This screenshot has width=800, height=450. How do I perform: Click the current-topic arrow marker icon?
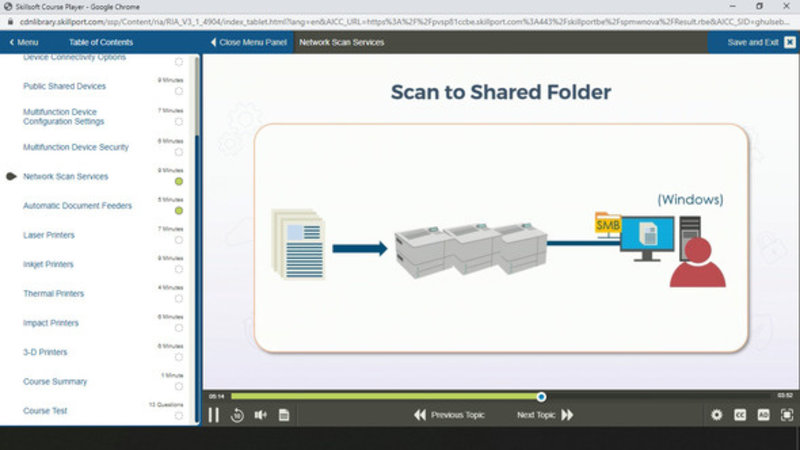coord(11,177)
